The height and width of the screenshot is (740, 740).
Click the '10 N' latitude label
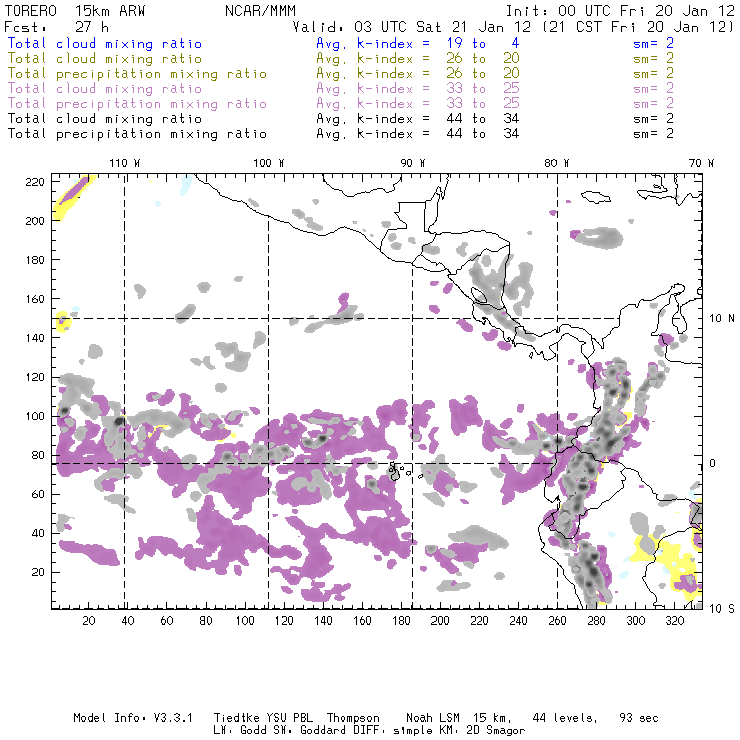722,319
